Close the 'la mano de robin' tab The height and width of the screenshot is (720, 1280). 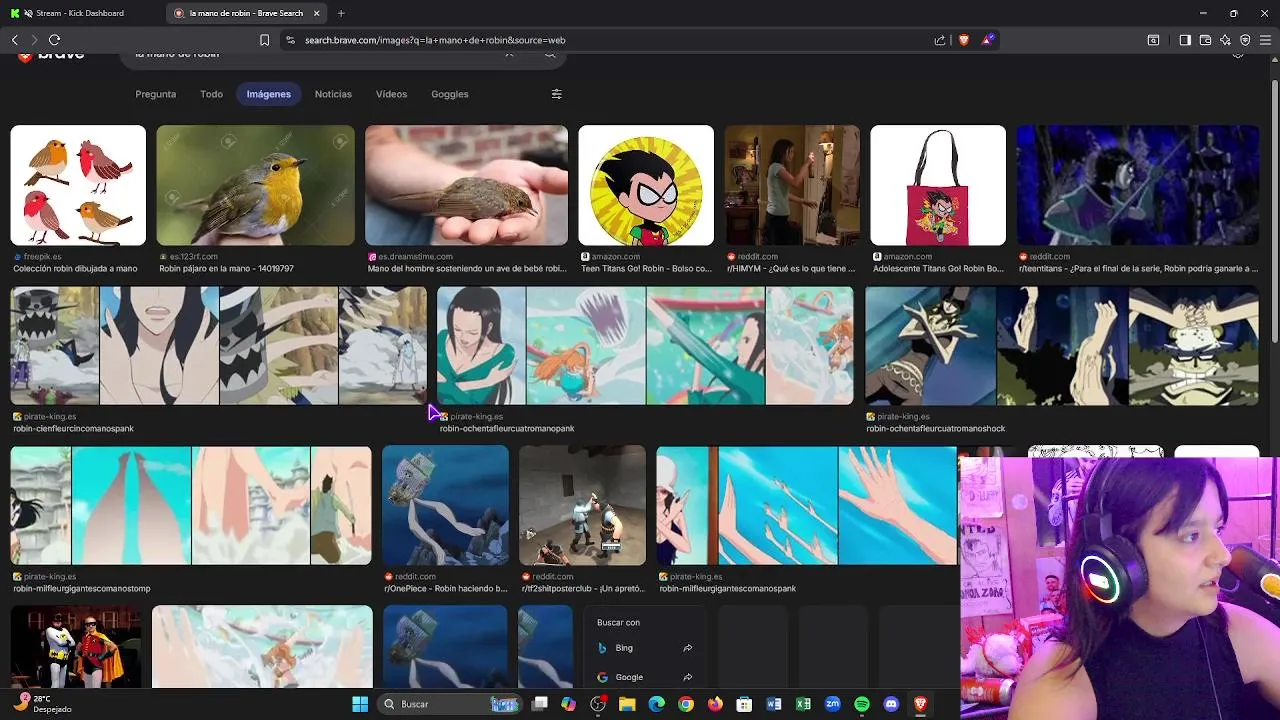317,13
